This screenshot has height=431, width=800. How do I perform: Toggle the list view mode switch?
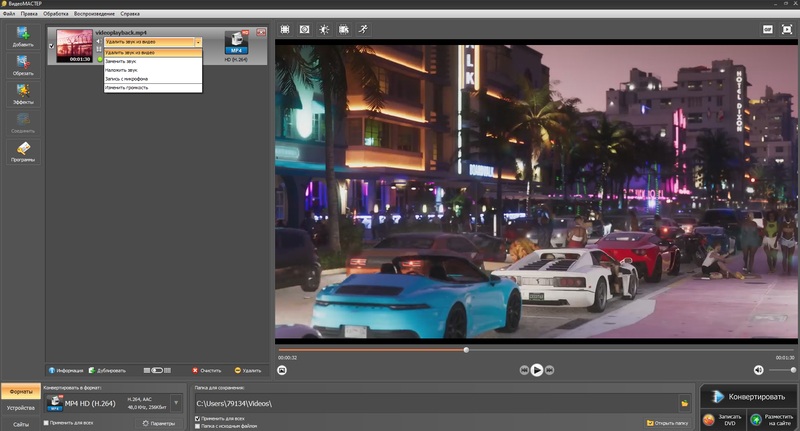(x=157, y=370)
